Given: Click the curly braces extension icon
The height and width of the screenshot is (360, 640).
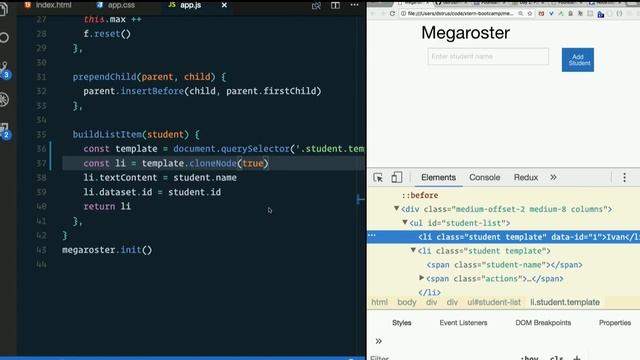Looking at the screenshot, I should [619, 13].
